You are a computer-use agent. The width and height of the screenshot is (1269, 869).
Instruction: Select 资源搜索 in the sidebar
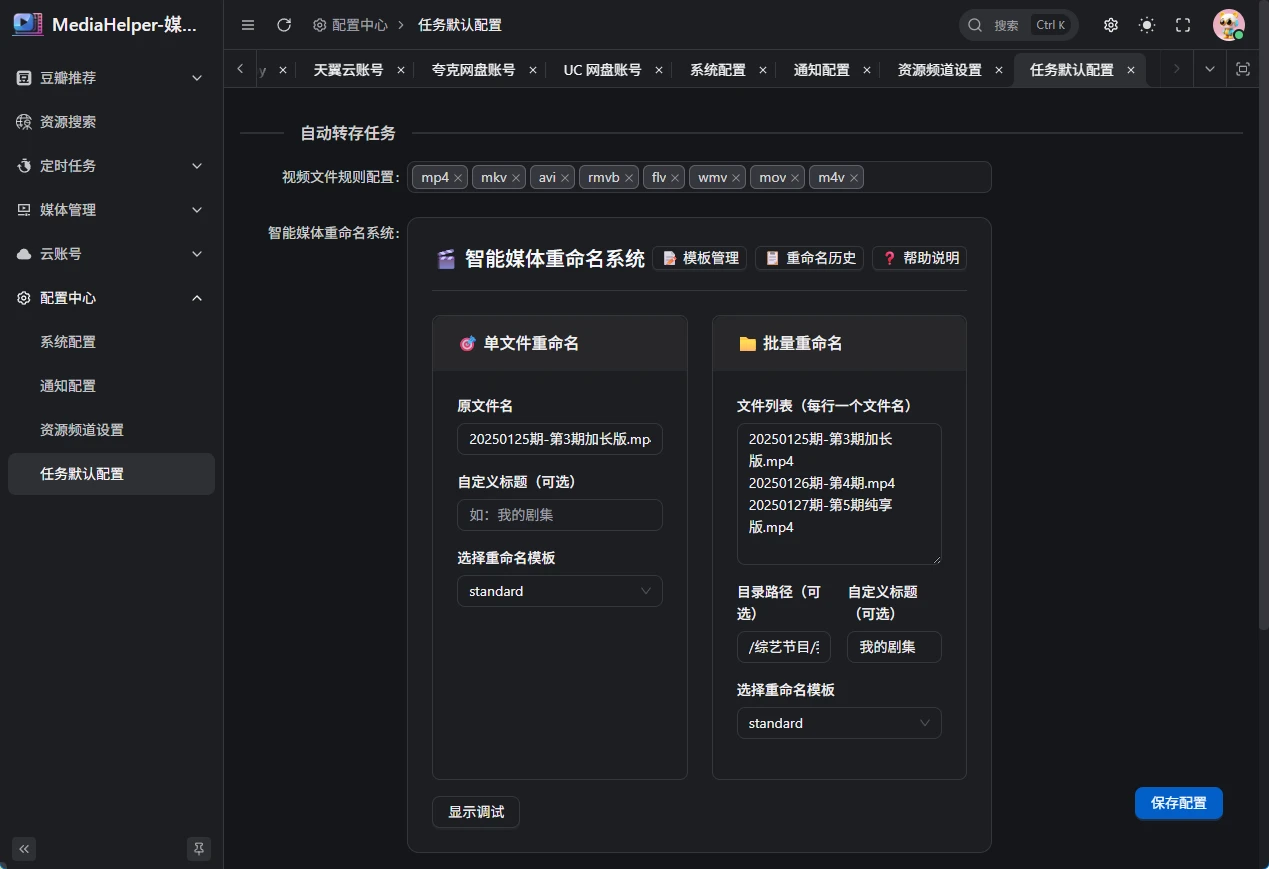[x=68, y=122]
